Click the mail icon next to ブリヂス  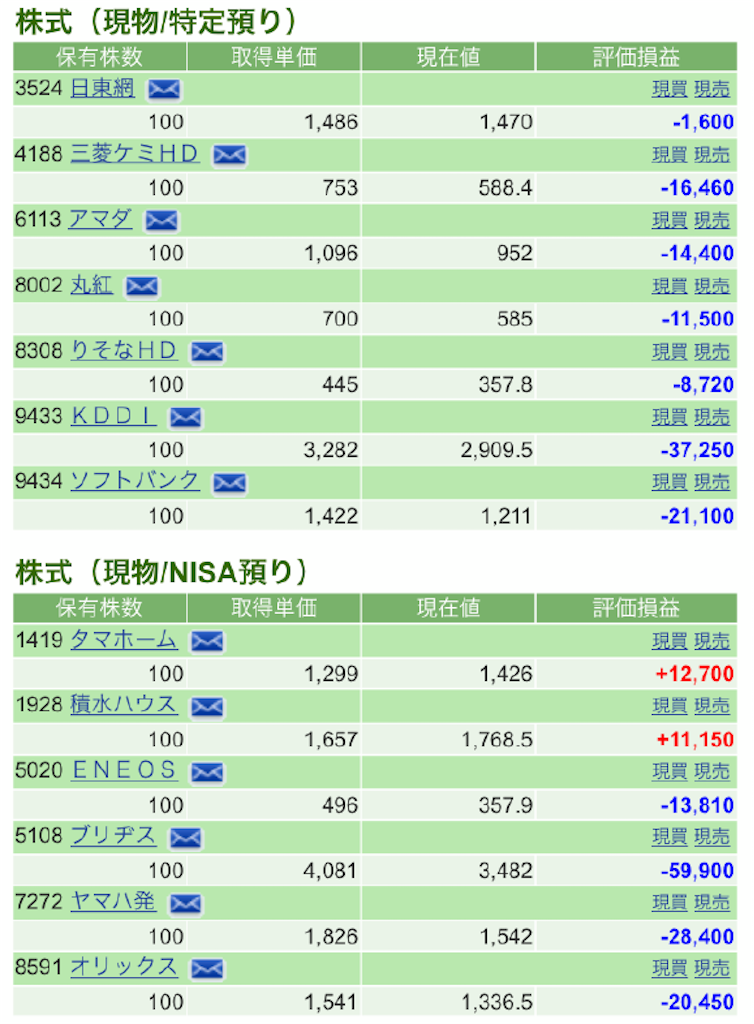coord(185,837)
